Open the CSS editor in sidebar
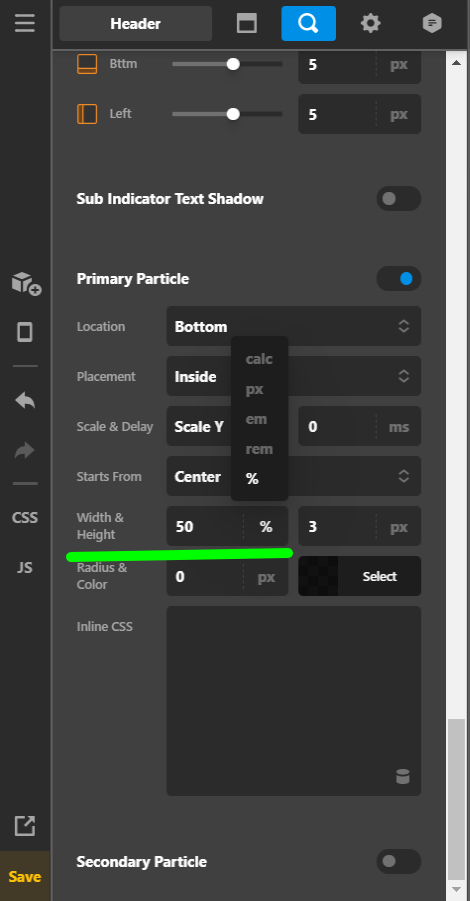 click(x=25, y=518)
